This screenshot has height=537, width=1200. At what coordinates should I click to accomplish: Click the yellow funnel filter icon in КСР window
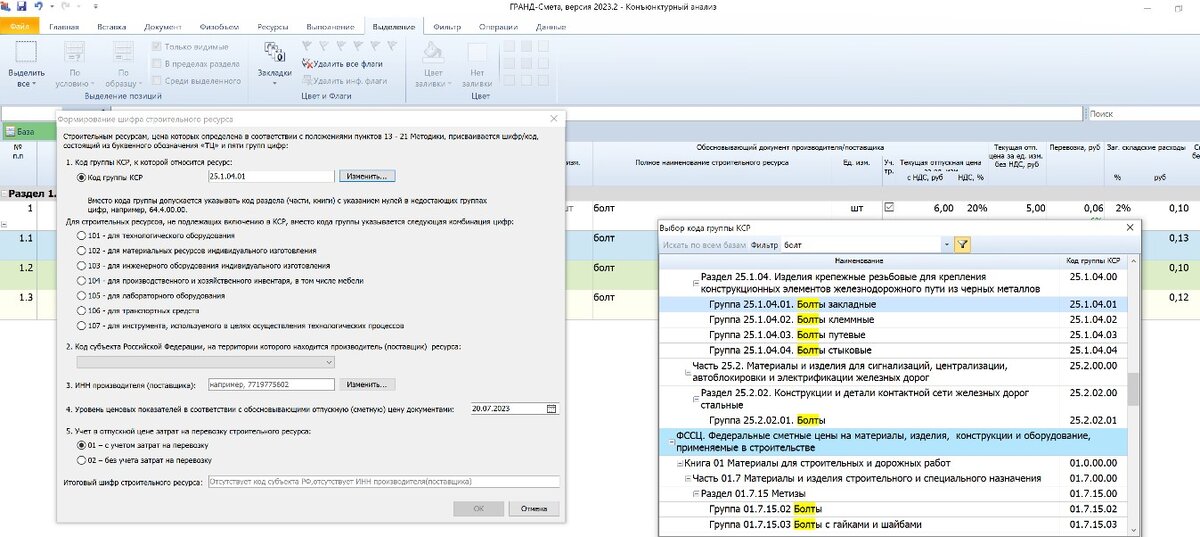(962, 244)
